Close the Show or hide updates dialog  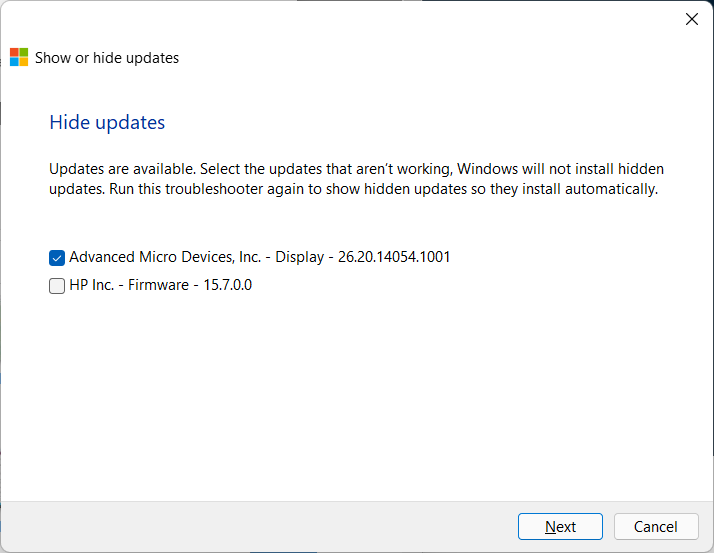(x=691, y=19)
